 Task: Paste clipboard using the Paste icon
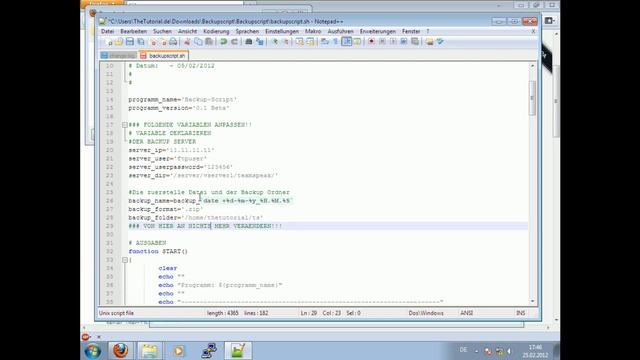[209, 42]
